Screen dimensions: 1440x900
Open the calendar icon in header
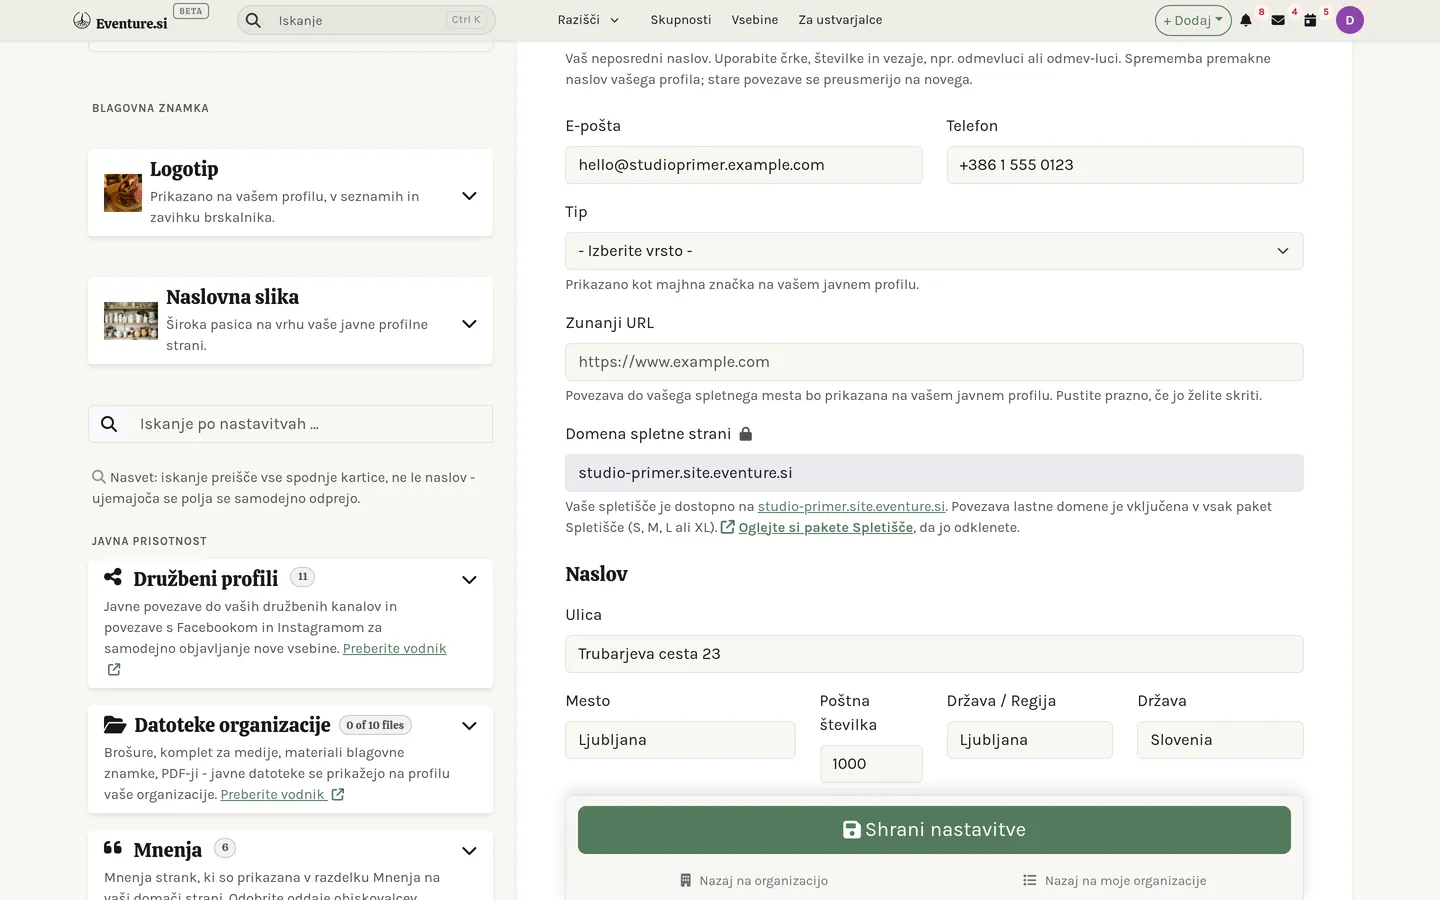tap(1310, 20)
